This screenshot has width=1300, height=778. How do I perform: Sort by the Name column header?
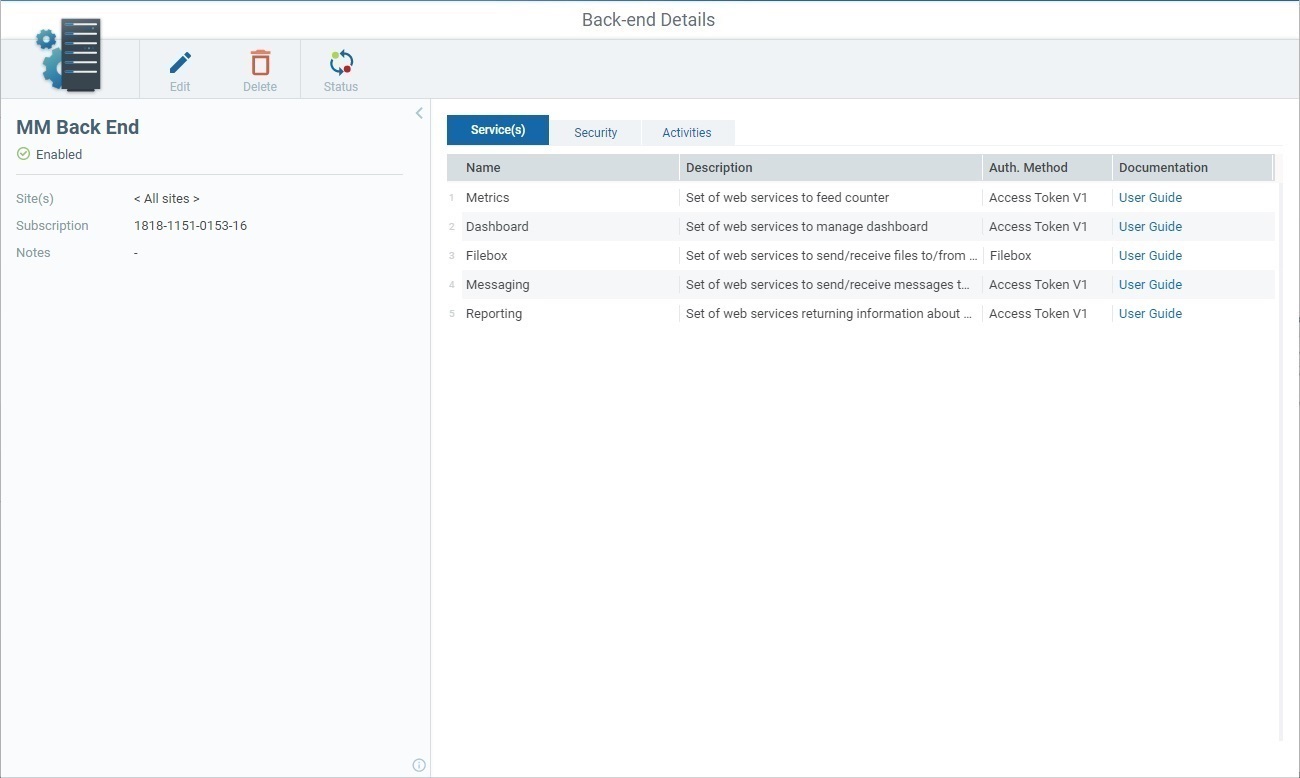(x=483, y=167)
